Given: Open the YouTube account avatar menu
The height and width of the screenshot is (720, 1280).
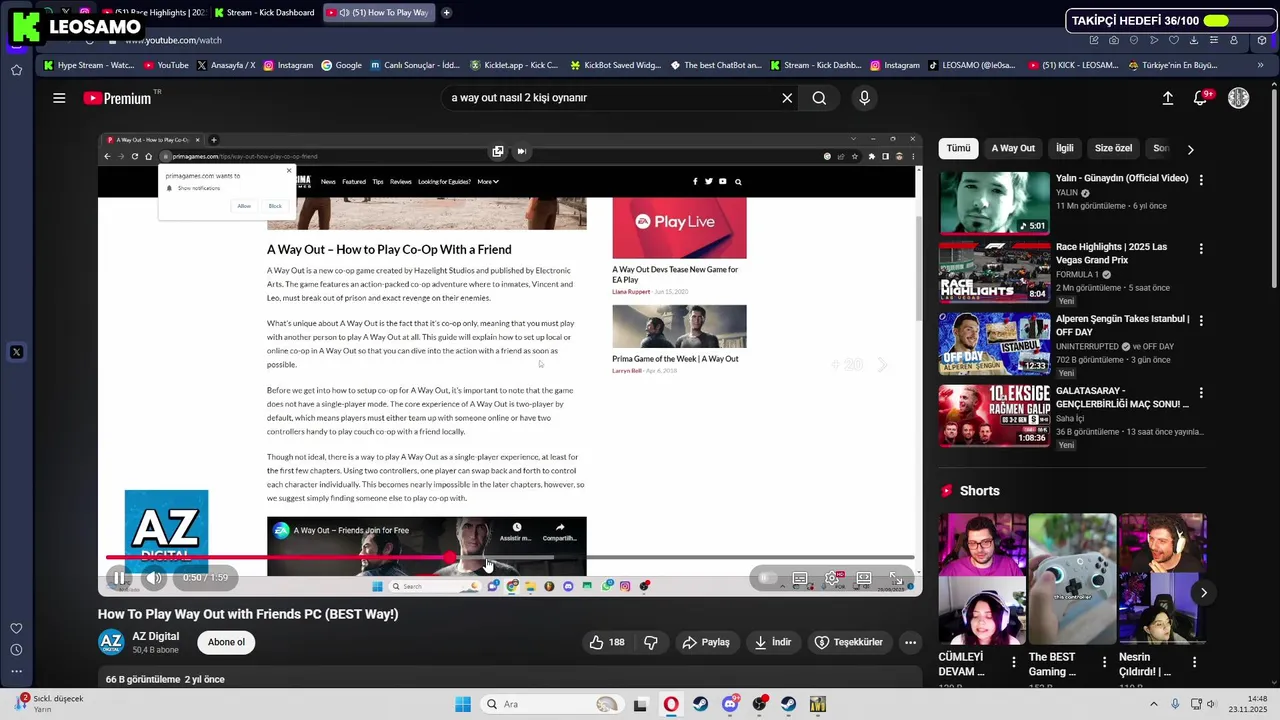Looking at the screenshot, I should (x=1239, y=98).
